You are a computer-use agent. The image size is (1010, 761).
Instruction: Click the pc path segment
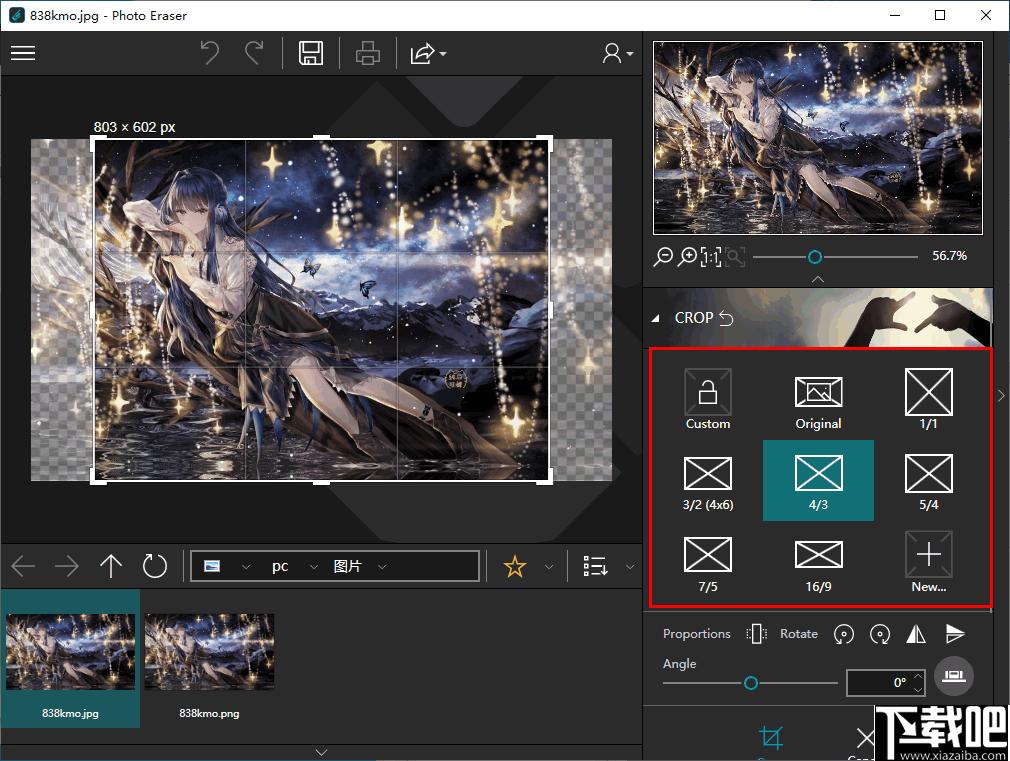pos(280,566)
